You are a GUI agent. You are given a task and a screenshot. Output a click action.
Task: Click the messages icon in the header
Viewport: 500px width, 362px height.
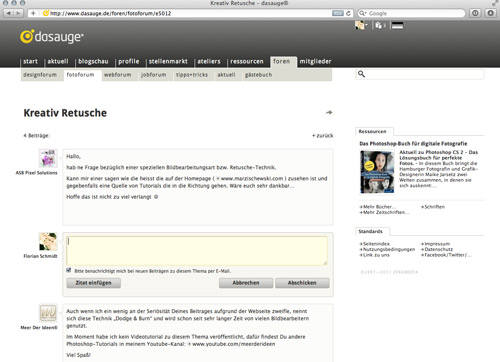tap(380, 25)
